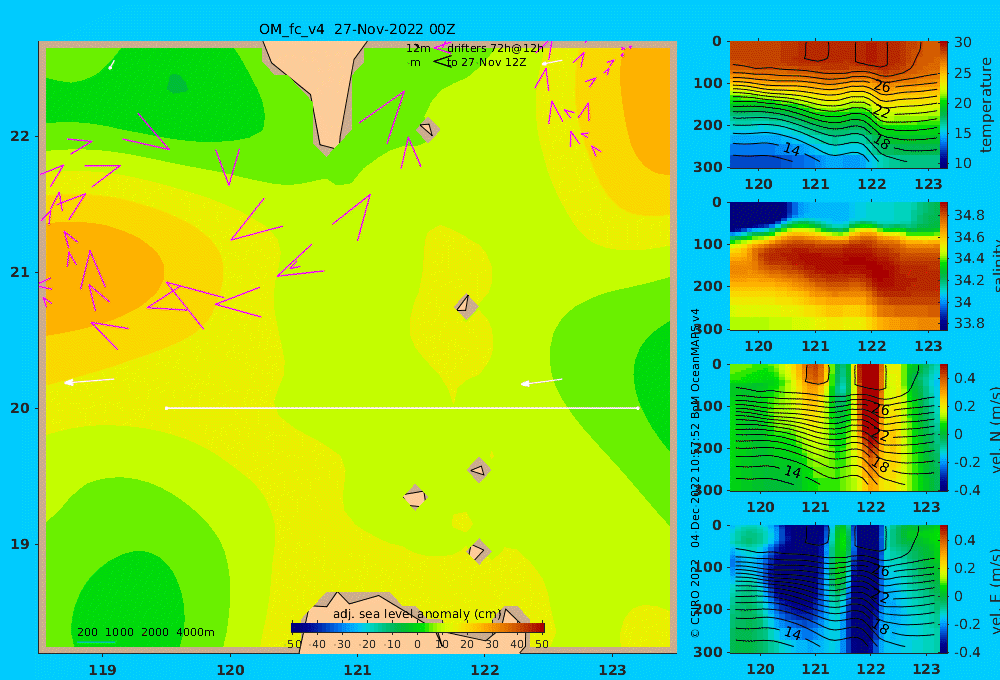1000x680 pixels.
Task: Open the eastward velocity section panel
Action: [834, 589]
